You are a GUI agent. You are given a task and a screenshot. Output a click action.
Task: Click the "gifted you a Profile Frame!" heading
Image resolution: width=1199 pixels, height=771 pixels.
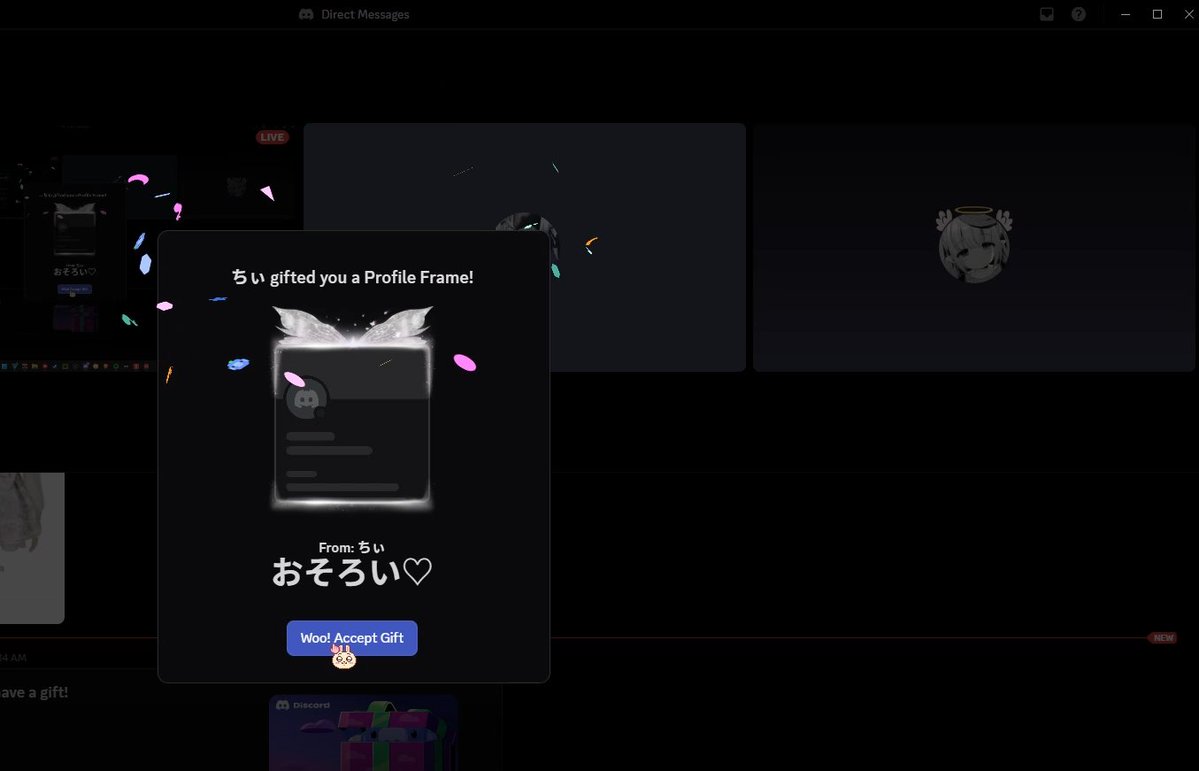click(x=353, y=277)
